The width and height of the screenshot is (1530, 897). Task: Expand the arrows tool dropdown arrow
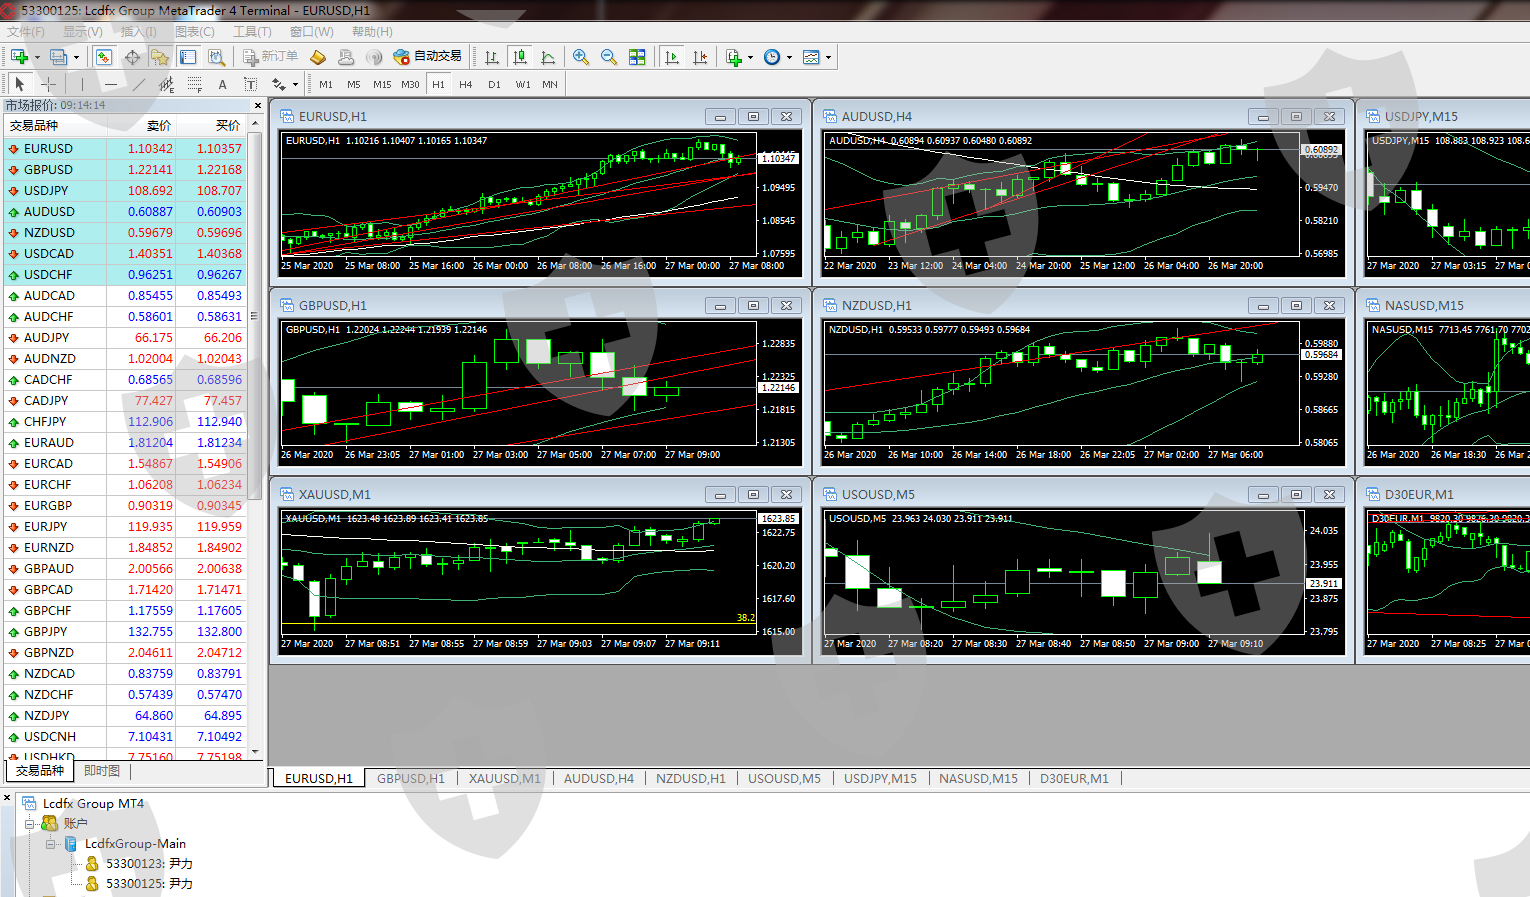(295, 84)
